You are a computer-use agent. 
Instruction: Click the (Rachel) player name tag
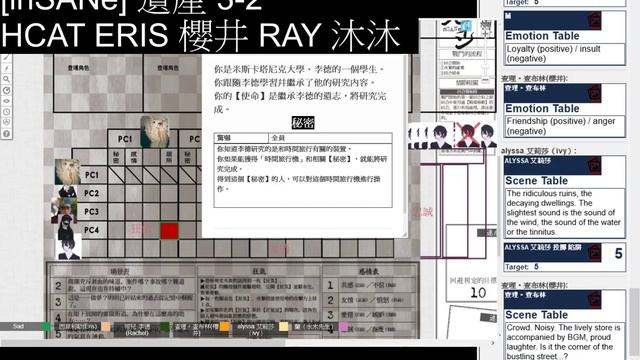coord(137,330)
